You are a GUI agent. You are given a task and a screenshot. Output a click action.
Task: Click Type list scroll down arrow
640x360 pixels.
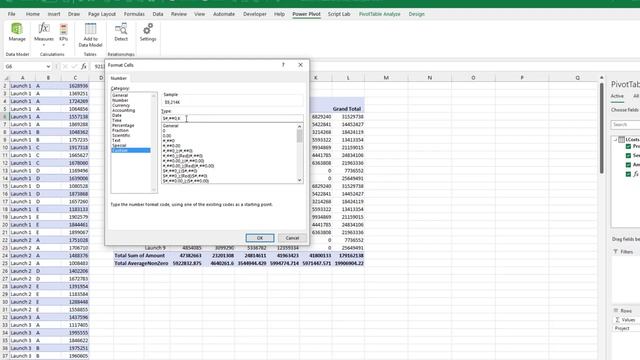pyautogui.click(x=300, y=180)
